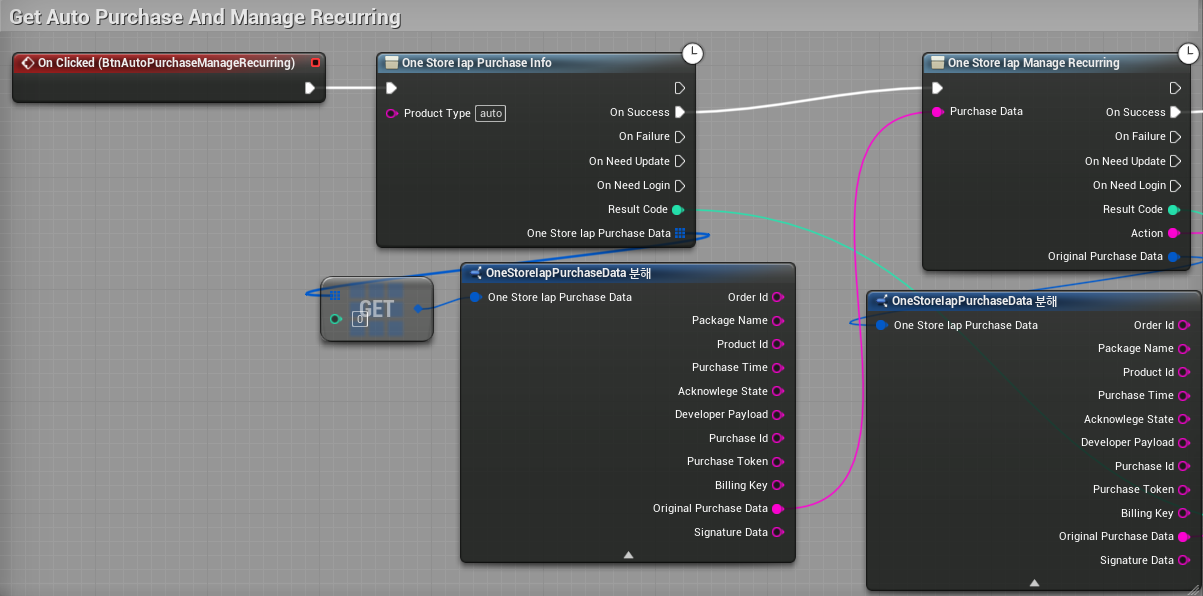
Task: Click the Action output pin on Manage Recurring
Action: (x=1174, y=233)
